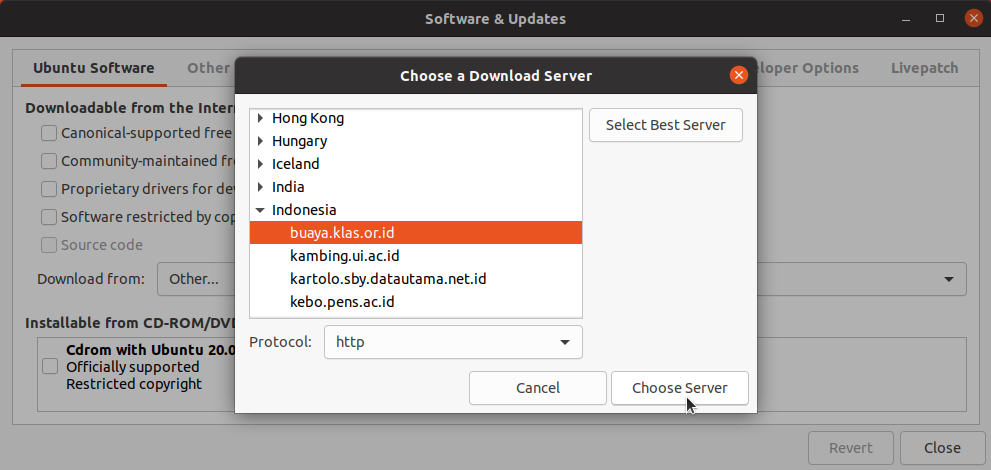This screenshot has width=991, height=470.
Task: Toggle Software restricted by copyright checkbox
Action: click(x=49, y=217)
